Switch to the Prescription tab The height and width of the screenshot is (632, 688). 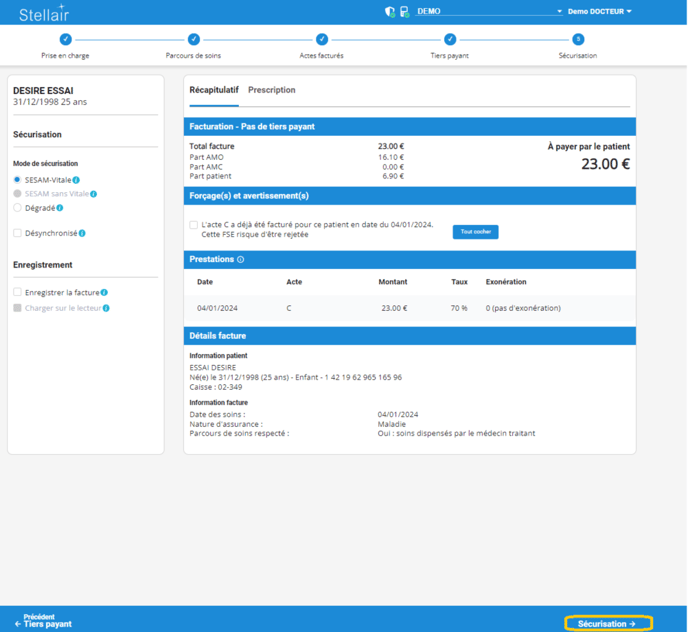pos(271,90)
